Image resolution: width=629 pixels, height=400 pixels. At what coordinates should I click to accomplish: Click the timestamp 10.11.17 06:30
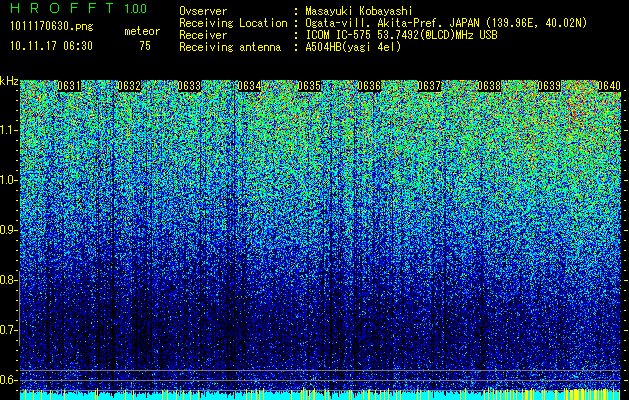click(x=51, y=46)
